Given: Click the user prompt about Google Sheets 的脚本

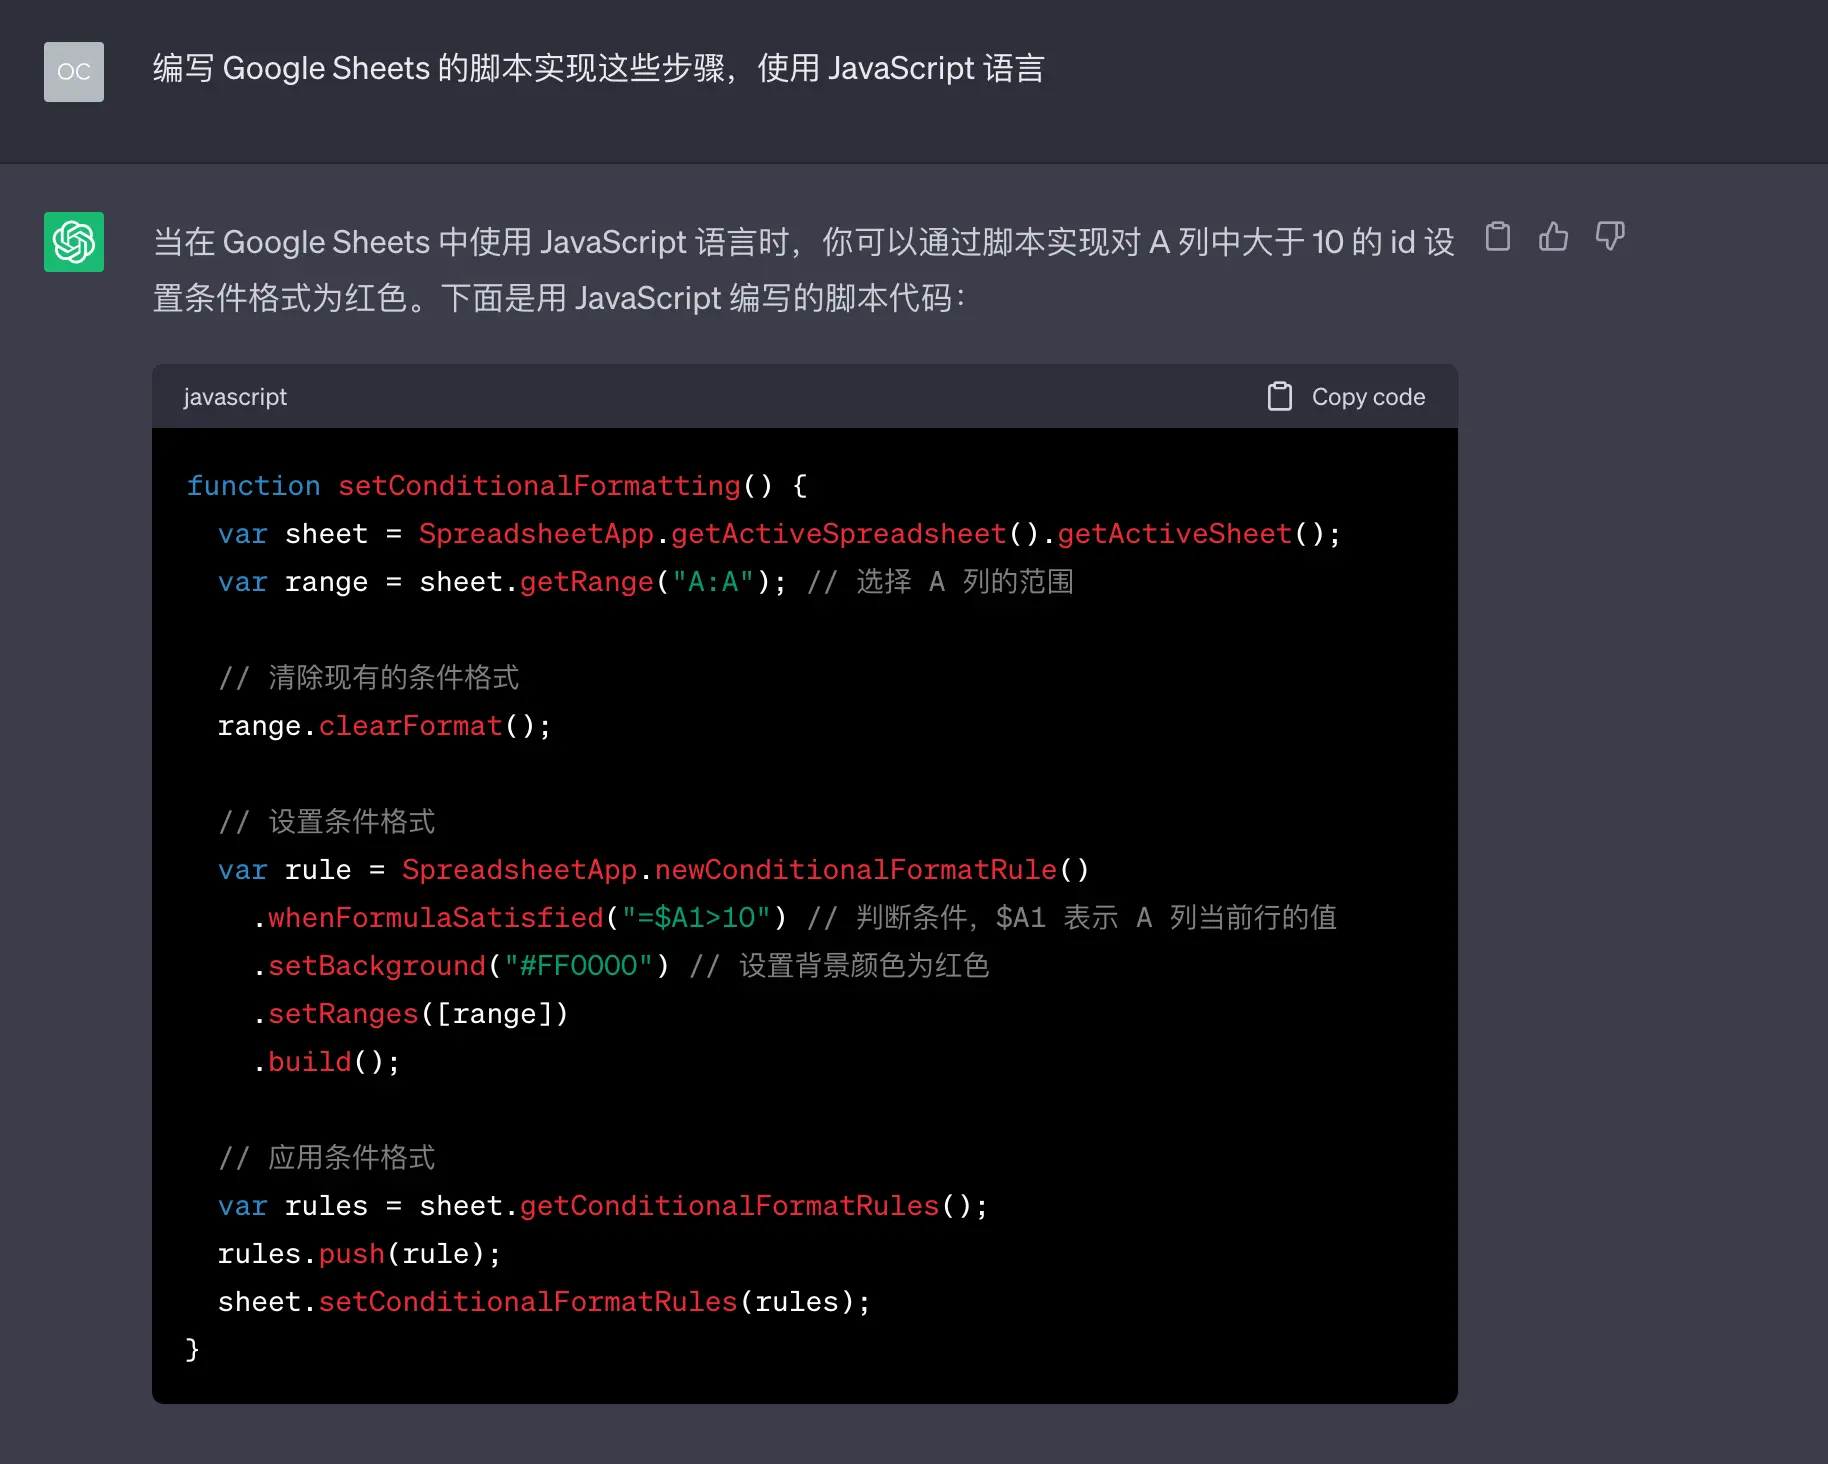Looking at the screenshot, I should [x=598, y=69].
